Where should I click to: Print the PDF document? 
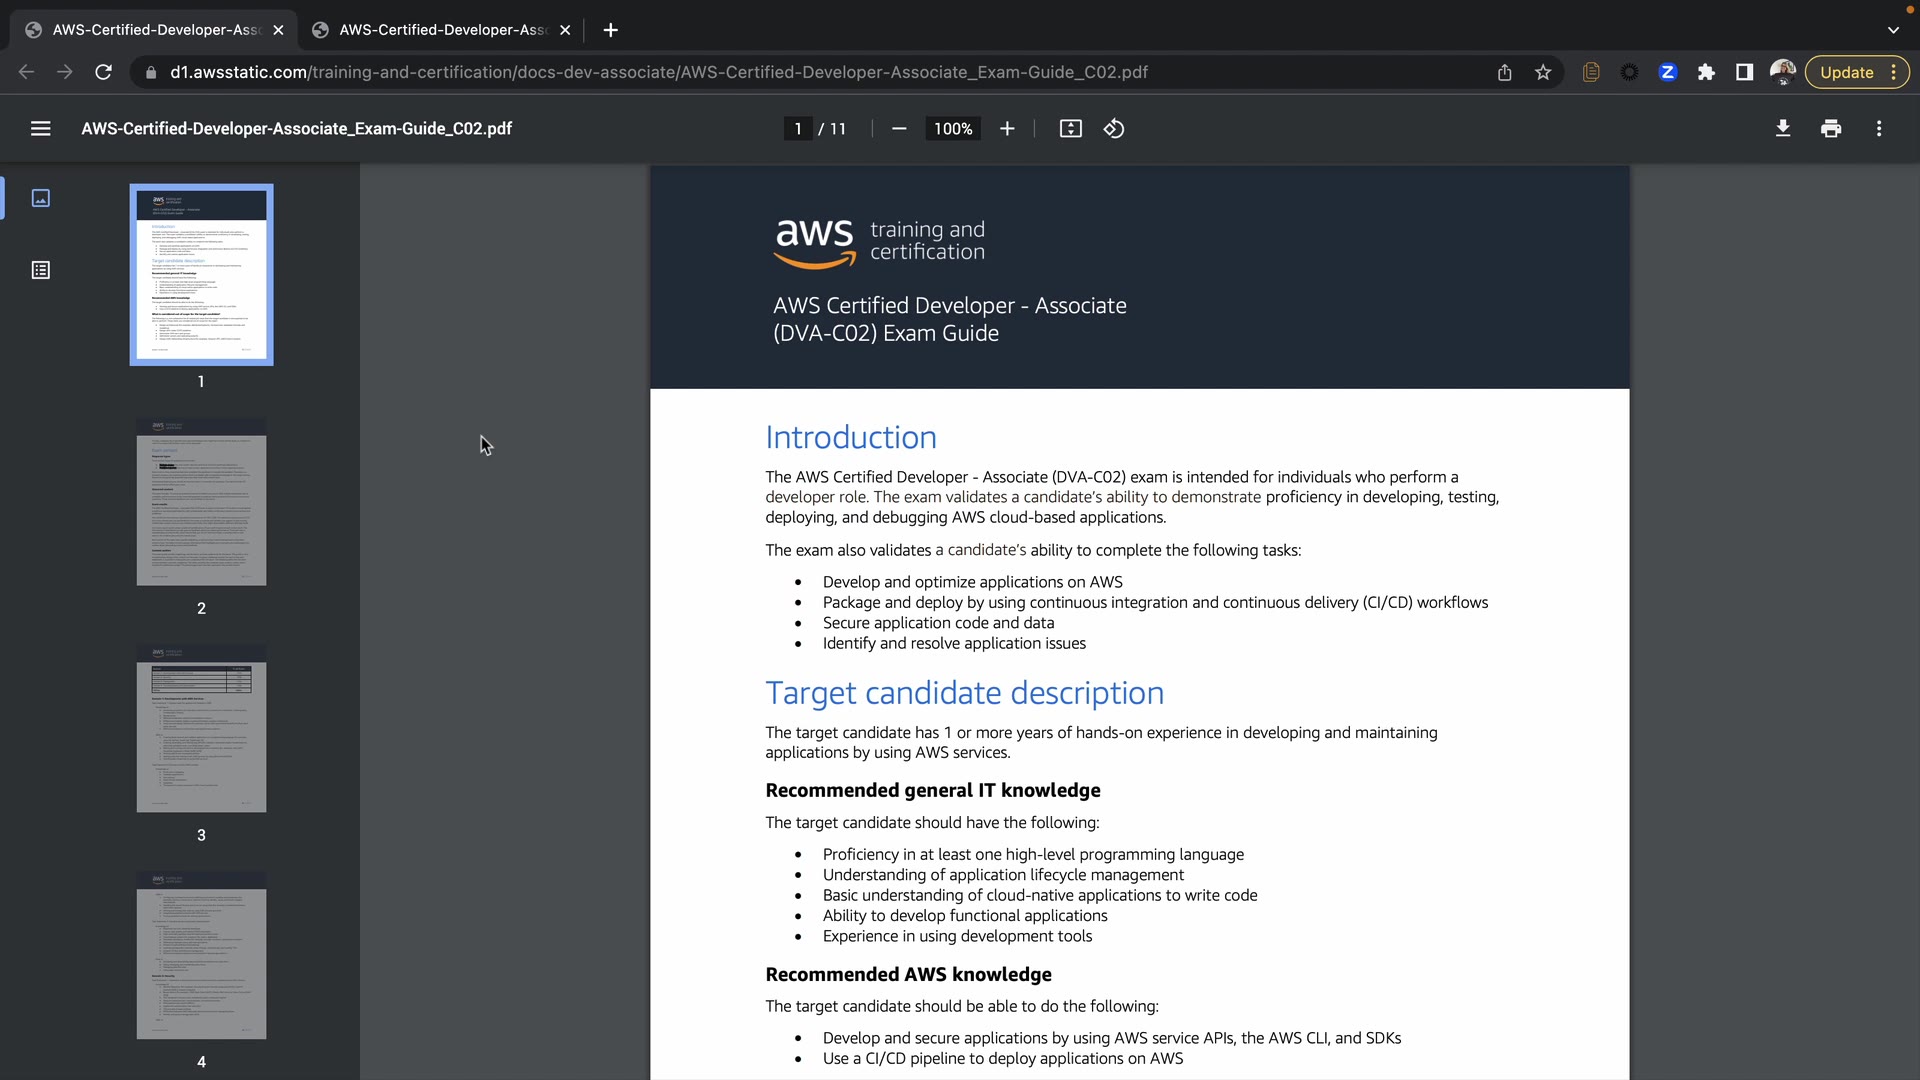pyautogui.click(x=1831, y=128)
